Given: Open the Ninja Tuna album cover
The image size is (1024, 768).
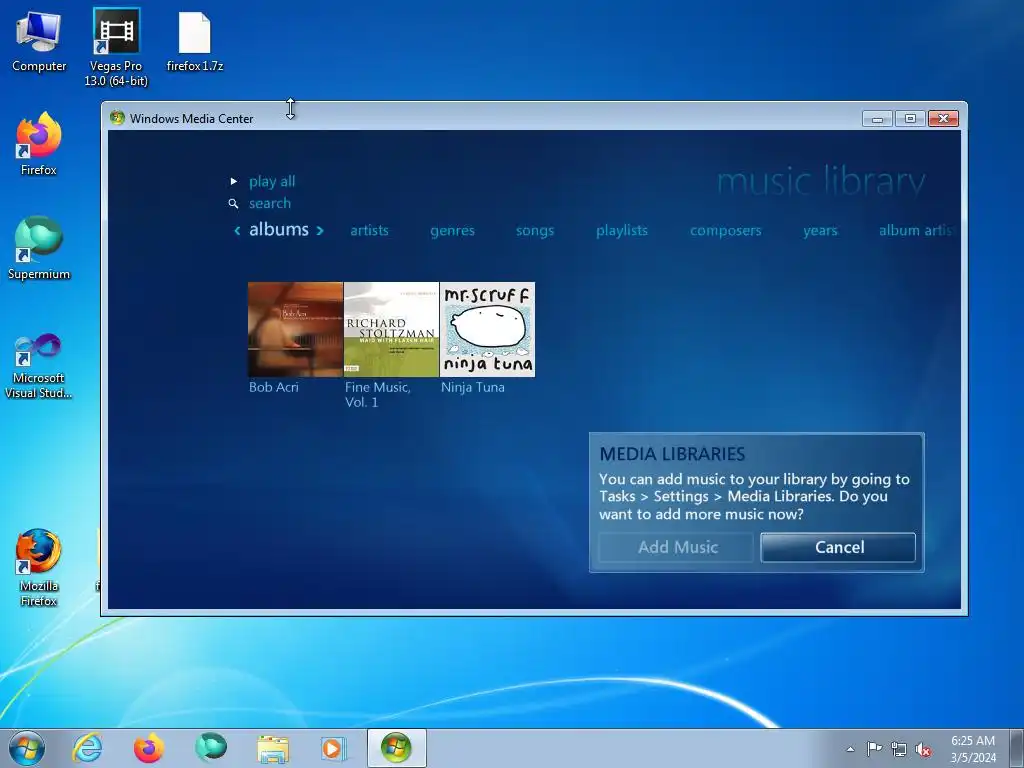Looking at the screenshot, I should pyautogui.click(x=487, y=329).
